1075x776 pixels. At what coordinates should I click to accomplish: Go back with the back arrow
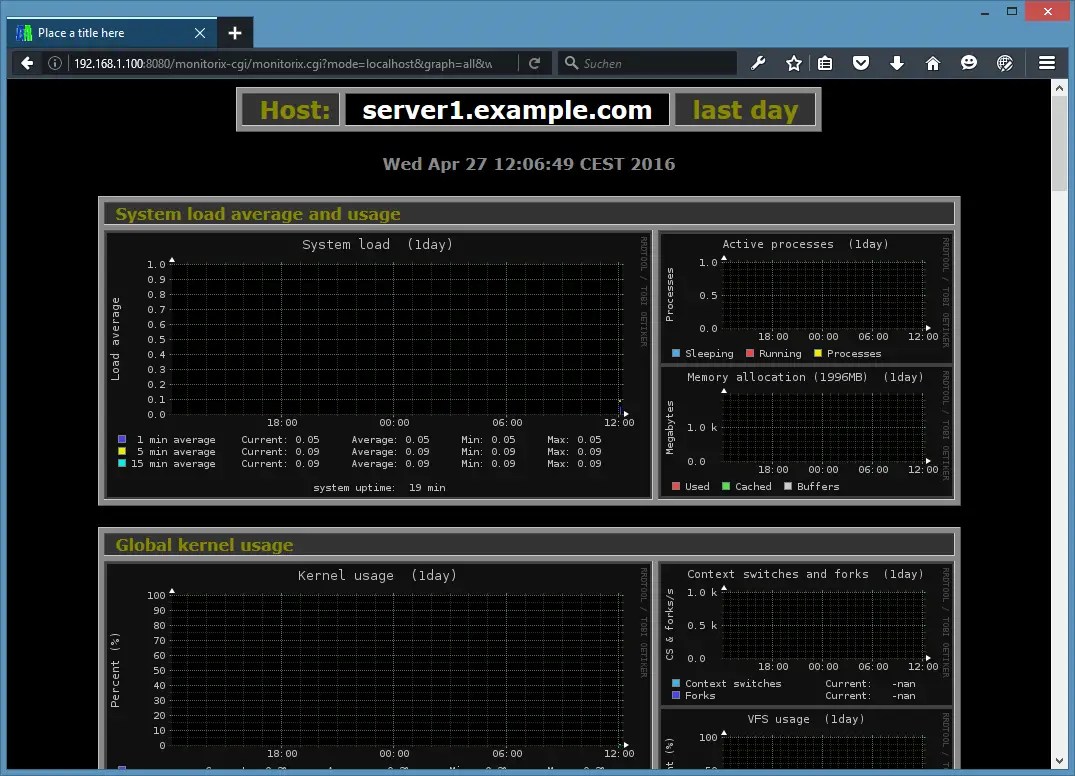(26, 62)
